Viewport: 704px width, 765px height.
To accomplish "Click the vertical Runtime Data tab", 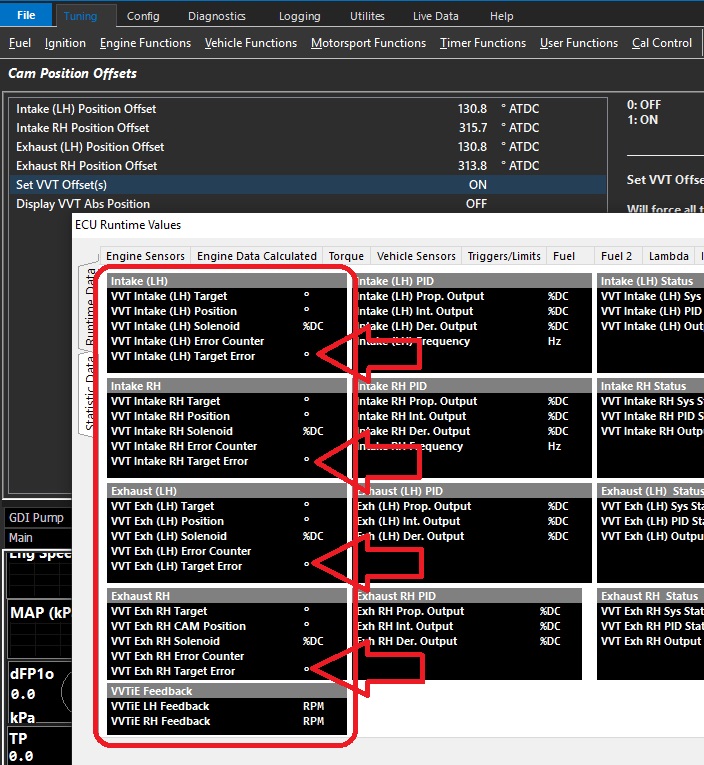I will [x=88, y=308].
